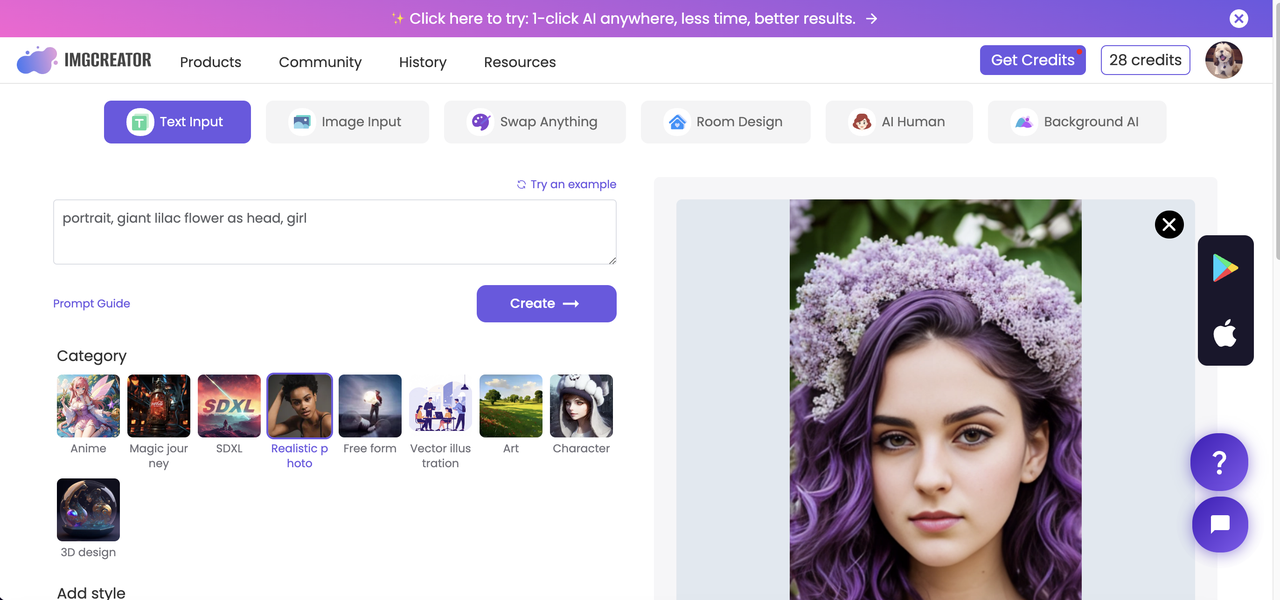
Task: Open the user profile avatar
Action: [x=1223, y=60]
